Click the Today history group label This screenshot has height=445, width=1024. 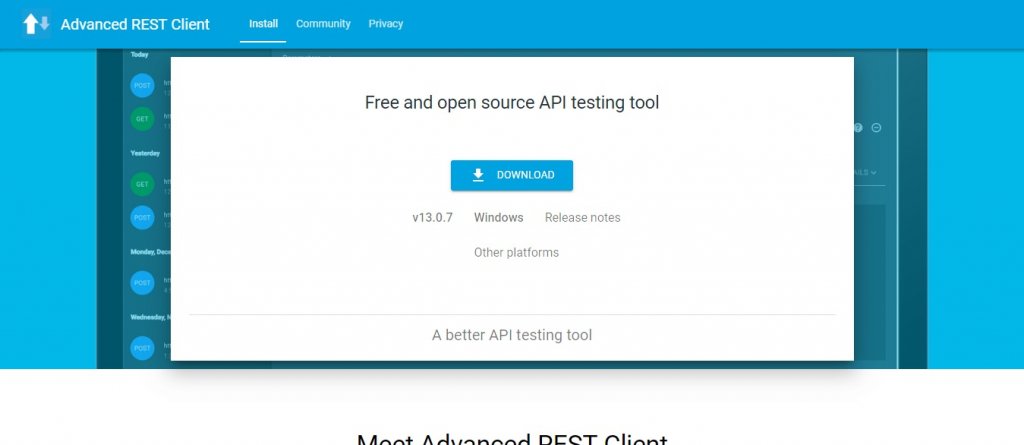(140, 55)
